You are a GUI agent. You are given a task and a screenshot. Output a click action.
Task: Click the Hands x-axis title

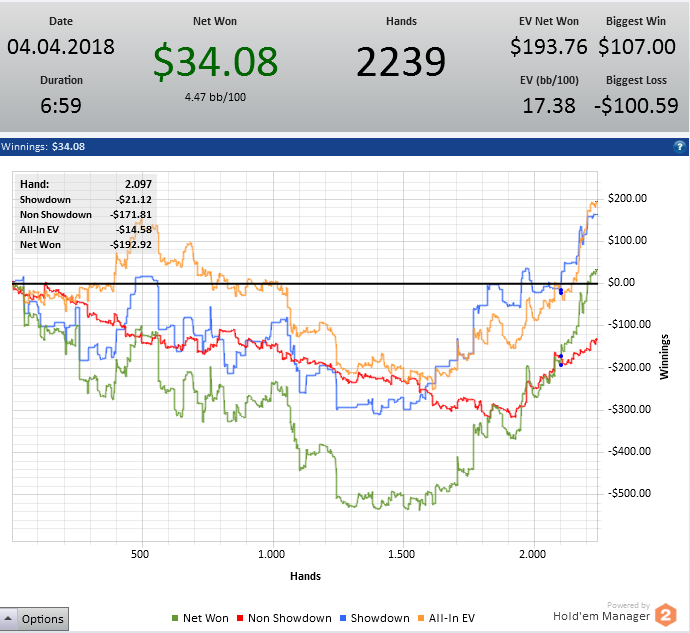pos(305,576)
